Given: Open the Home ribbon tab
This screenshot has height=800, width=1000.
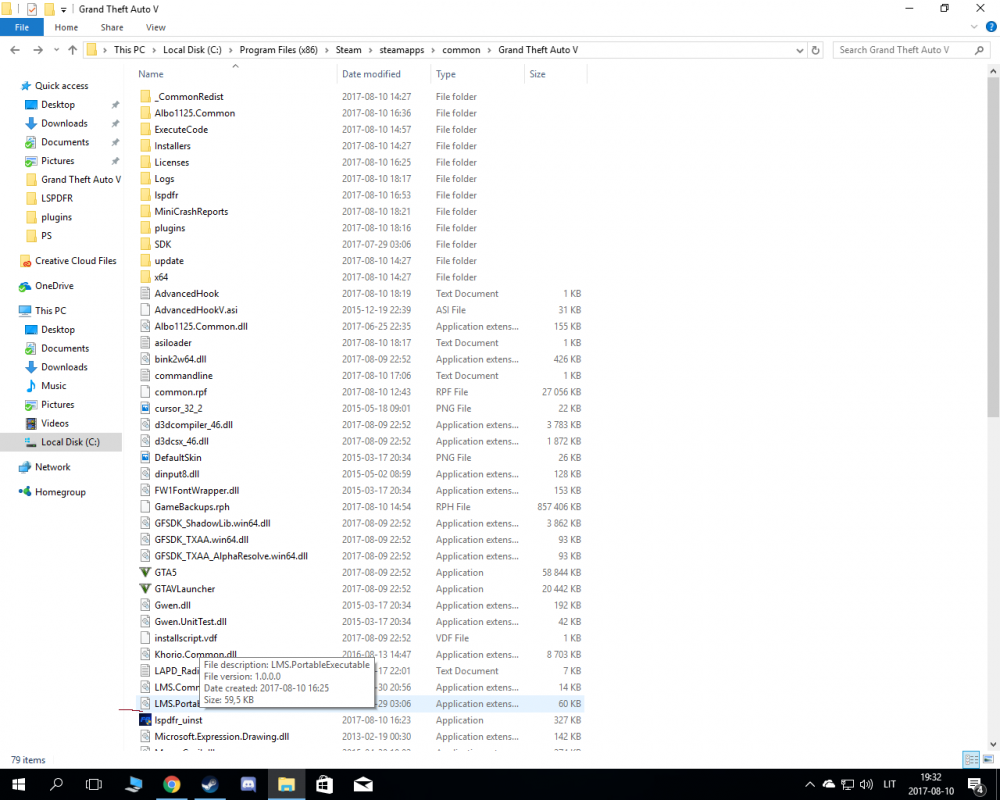Looking at the screenshot, I should (x=66, y=27).
